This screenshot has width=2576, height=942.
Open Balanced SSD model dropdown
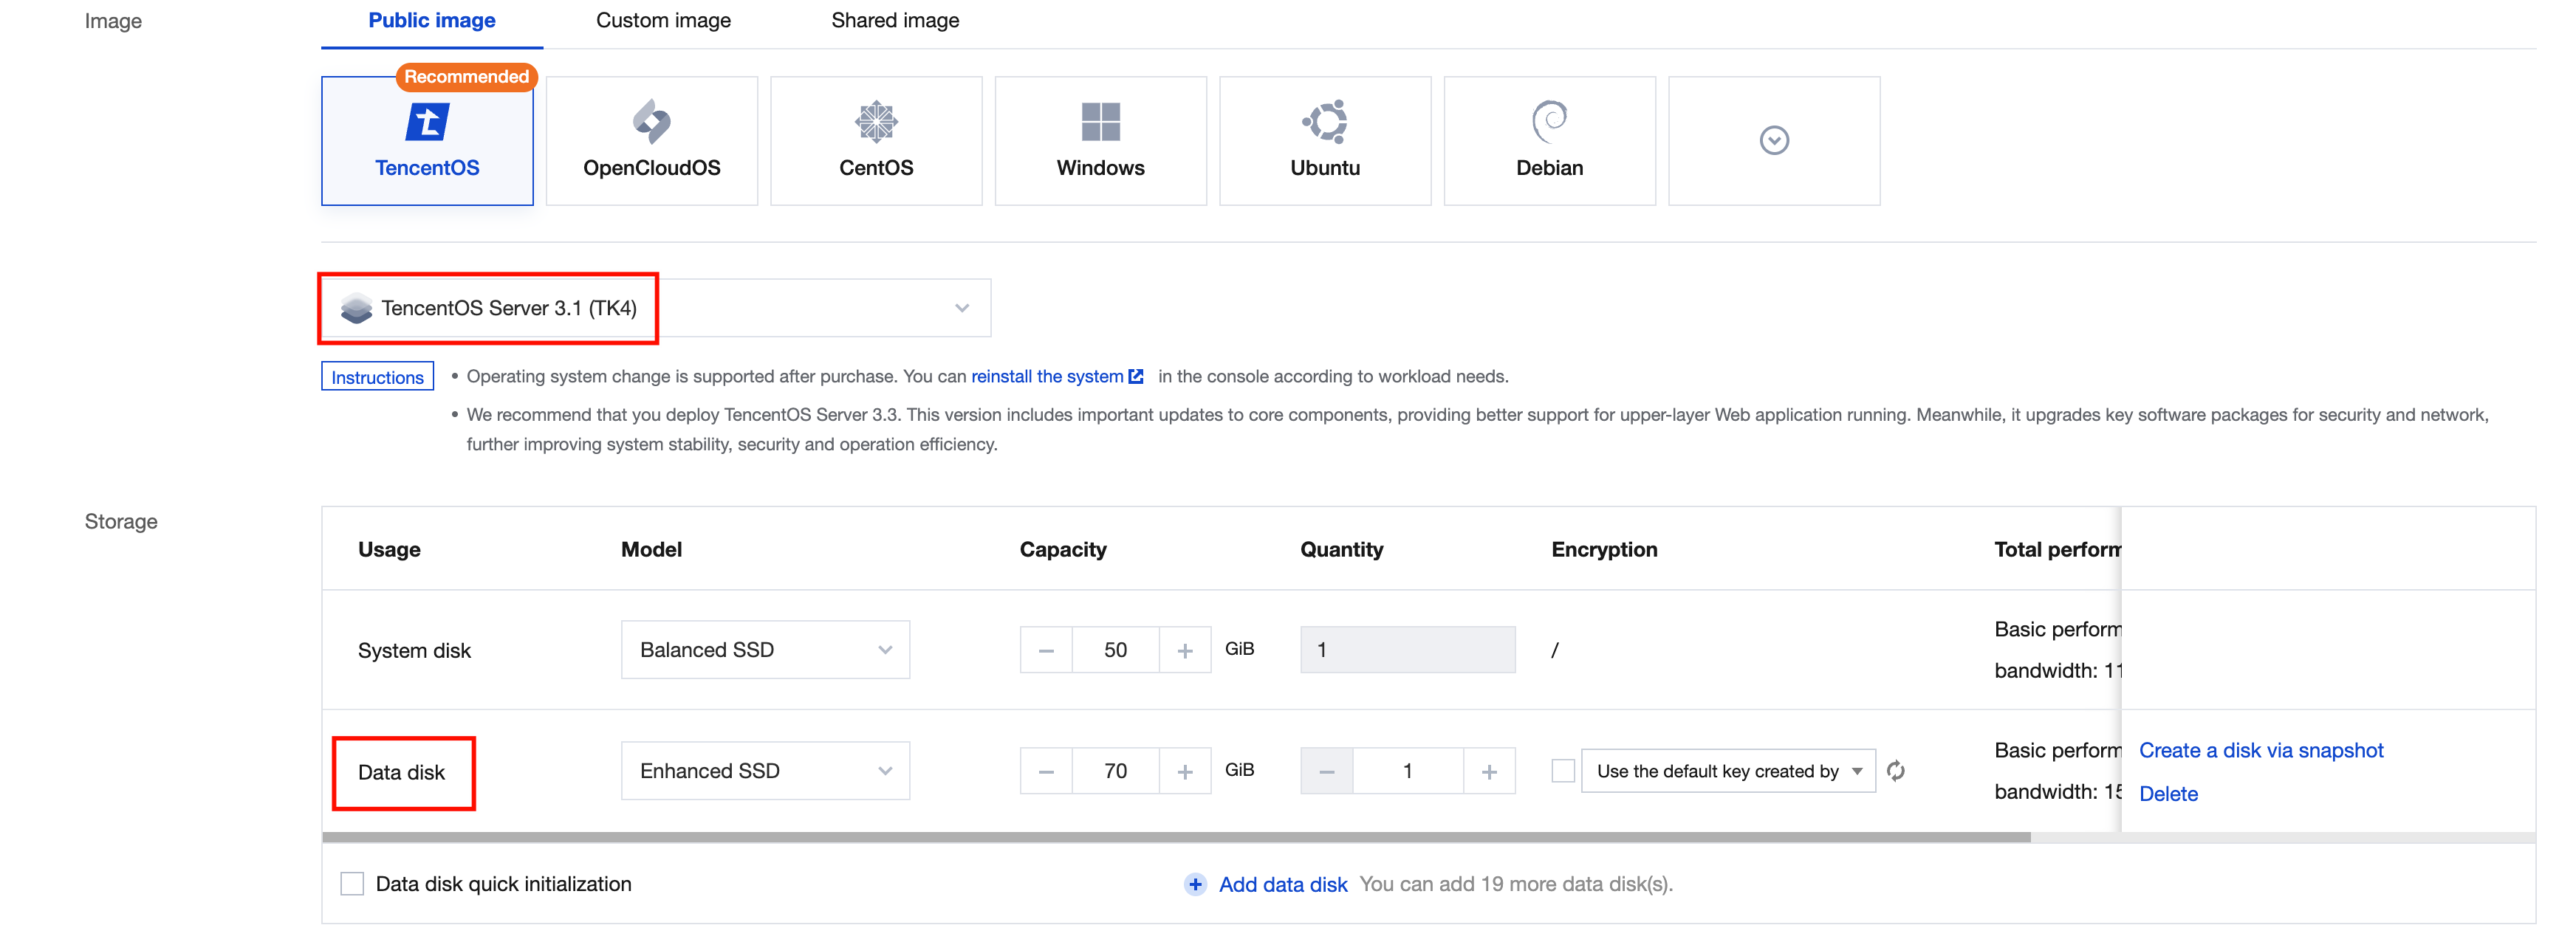765,650
